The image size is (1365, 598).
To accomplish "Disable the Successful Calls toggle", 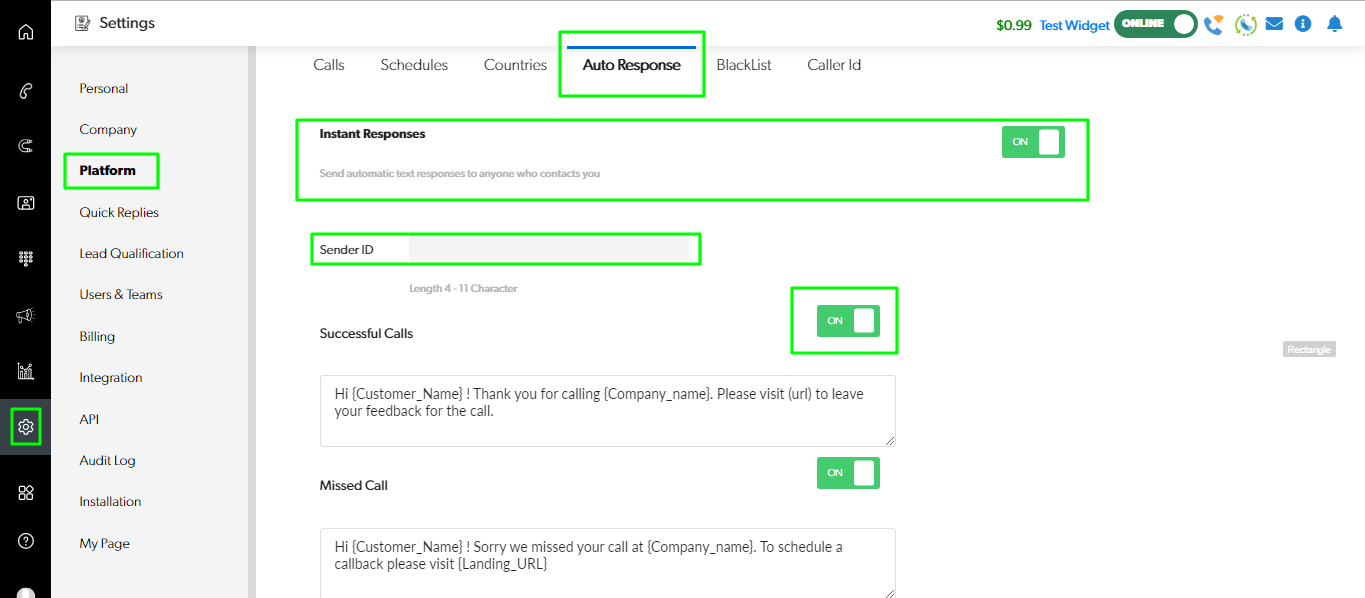I will [848, 321].
